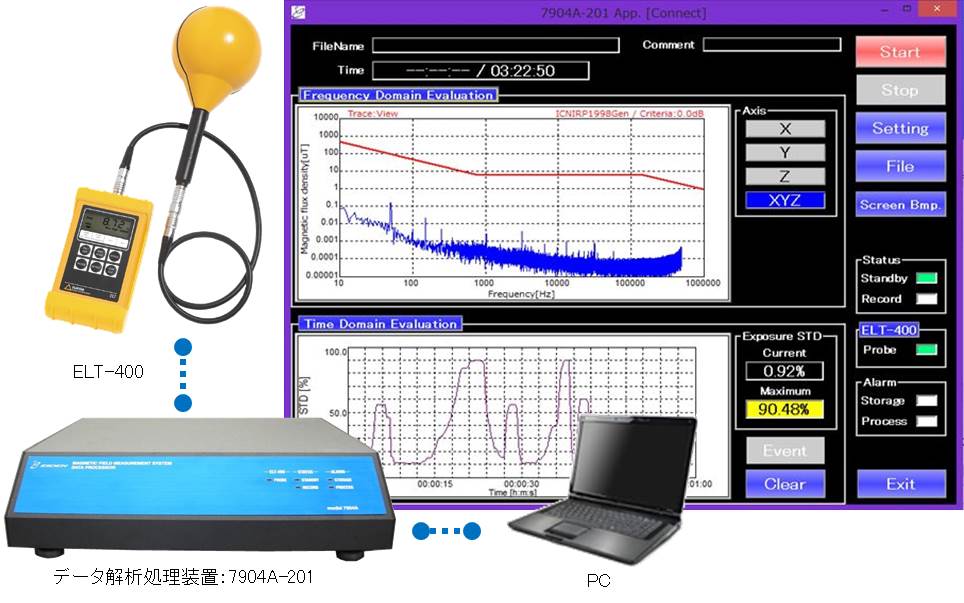The image size is (964, 603).
Task: Select the Z axis
Action: click(x=785, y=176)
